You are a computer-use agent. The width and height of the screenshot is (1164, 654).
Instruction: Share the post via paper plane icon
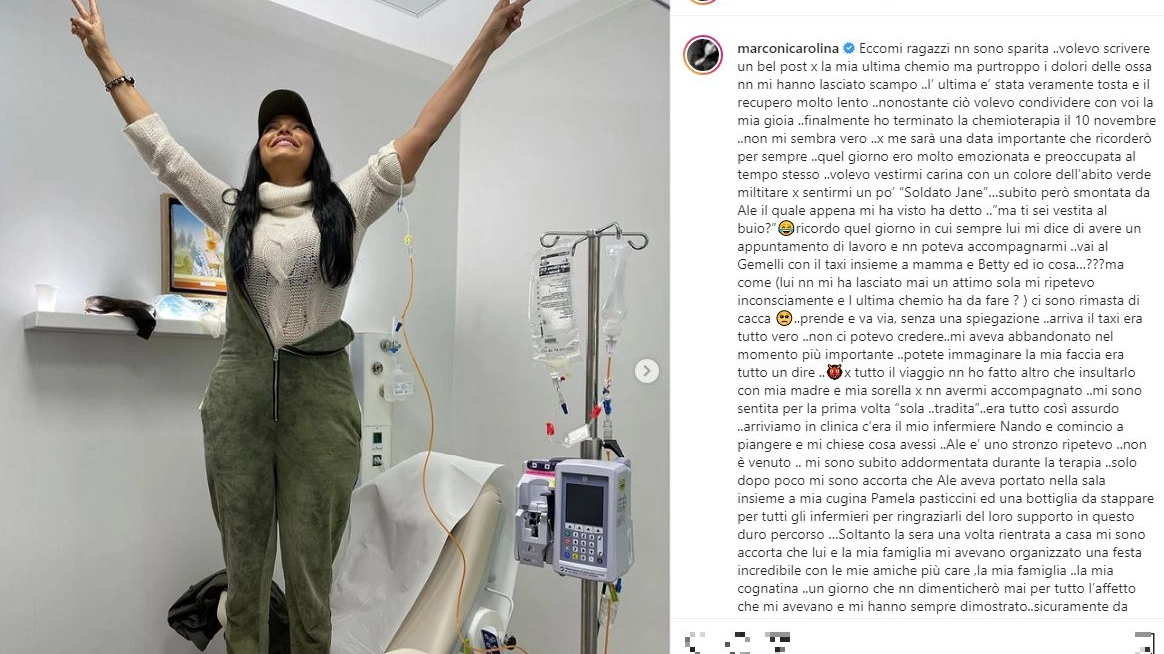click(778, 643)
